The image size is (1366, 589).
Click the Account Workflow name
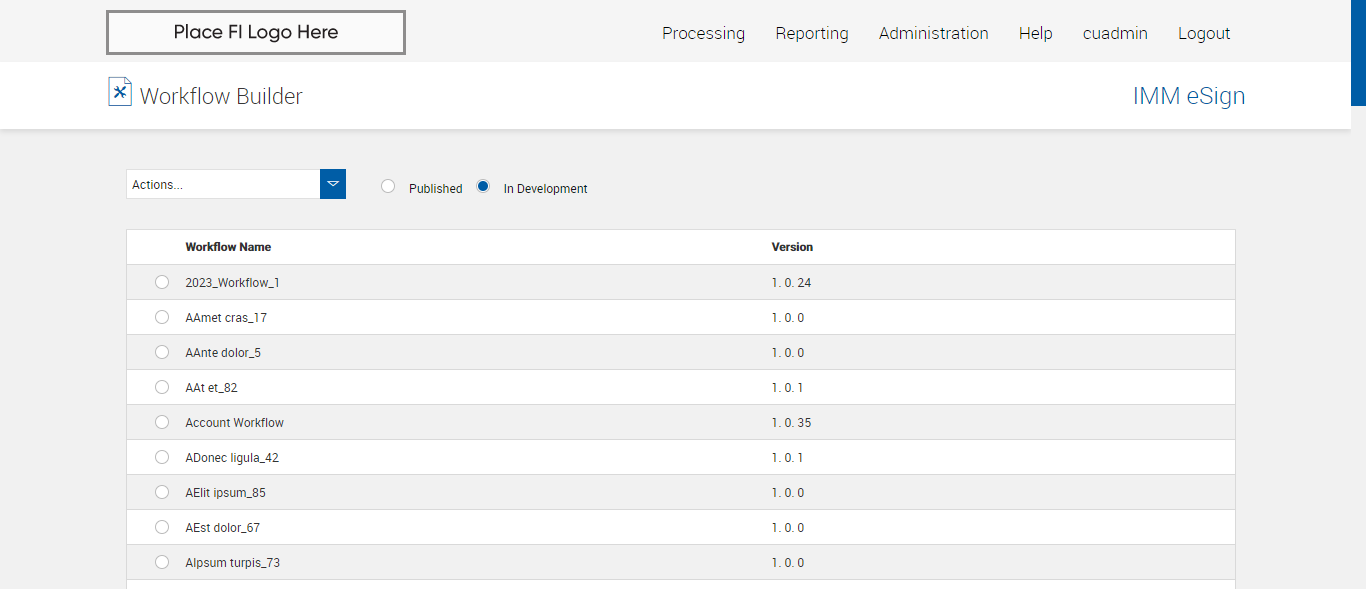click(x=234, y=423)
